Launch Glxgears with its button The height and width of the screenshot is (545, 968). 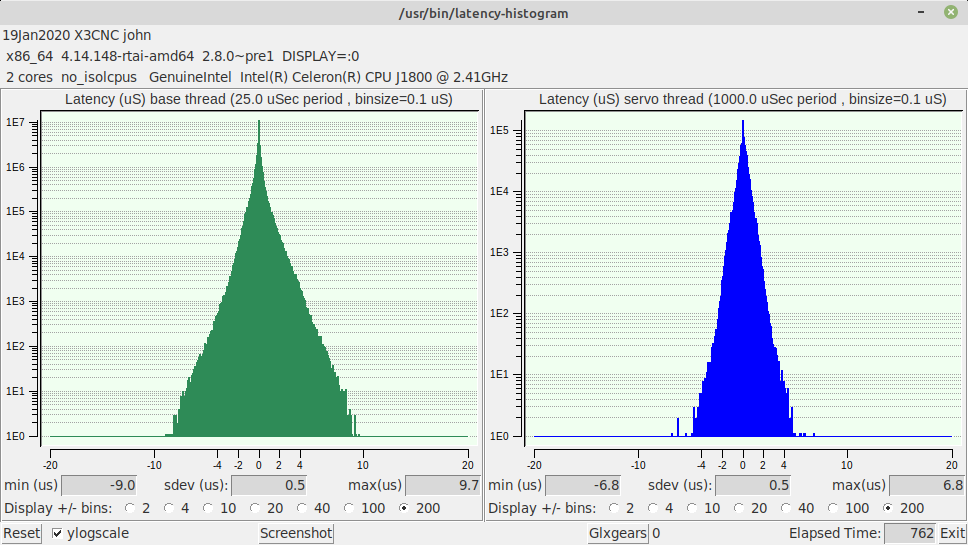[x=618, y=534]
